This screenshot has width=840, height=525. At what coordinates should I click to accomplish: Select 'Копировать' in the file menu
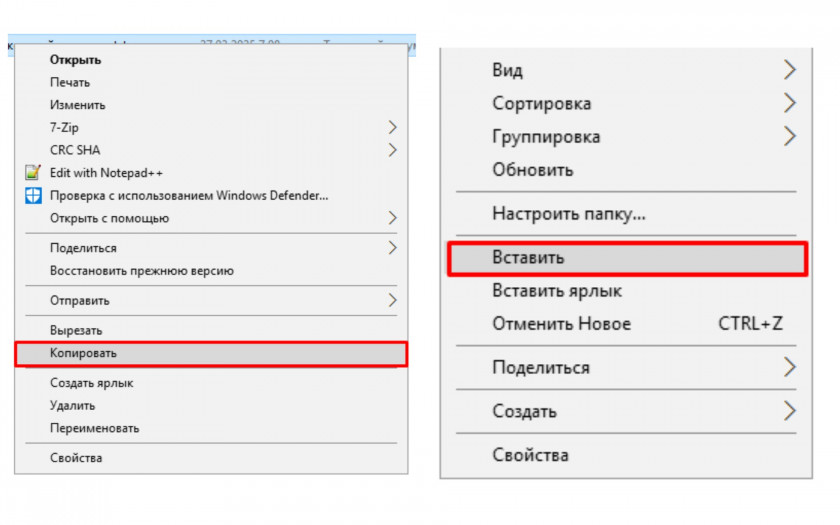pyautogui.click(x=84, y=354)
